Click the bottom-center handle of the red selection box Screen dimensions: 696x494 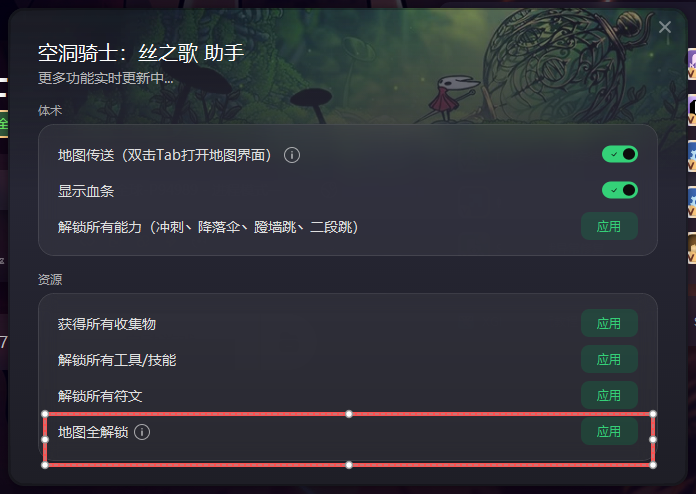349,465
